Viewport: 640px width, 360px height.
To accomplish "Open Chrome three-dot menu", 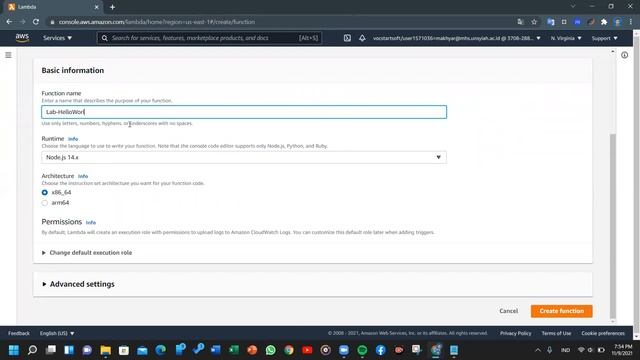I will 631,22.
